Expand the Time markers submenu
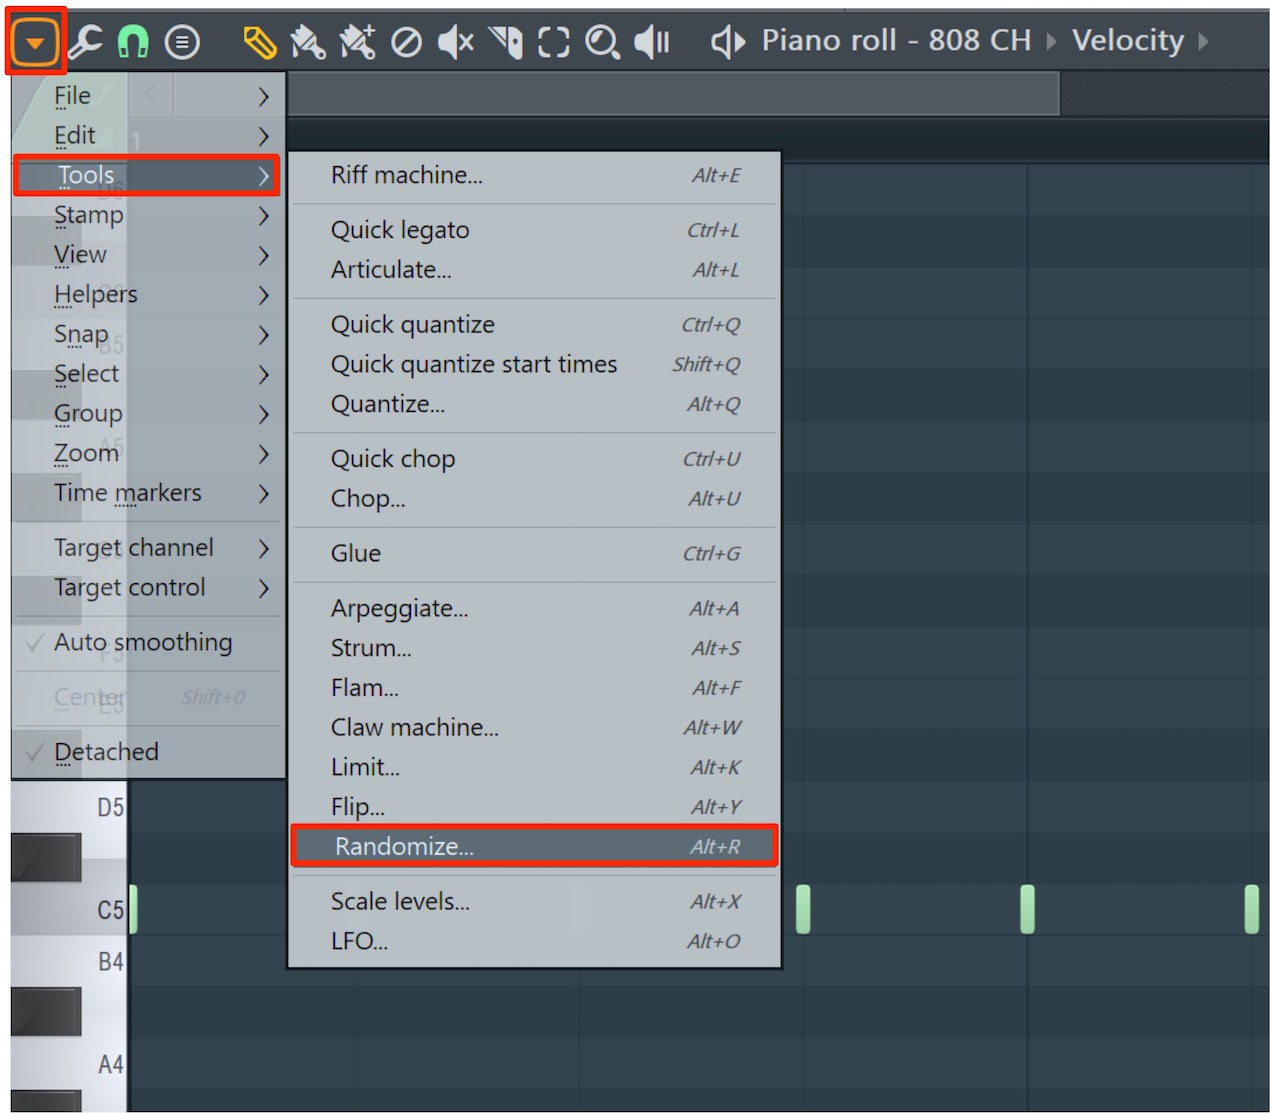The height and width of the screenshot is (1113, 1270). (x=148, y=493)
